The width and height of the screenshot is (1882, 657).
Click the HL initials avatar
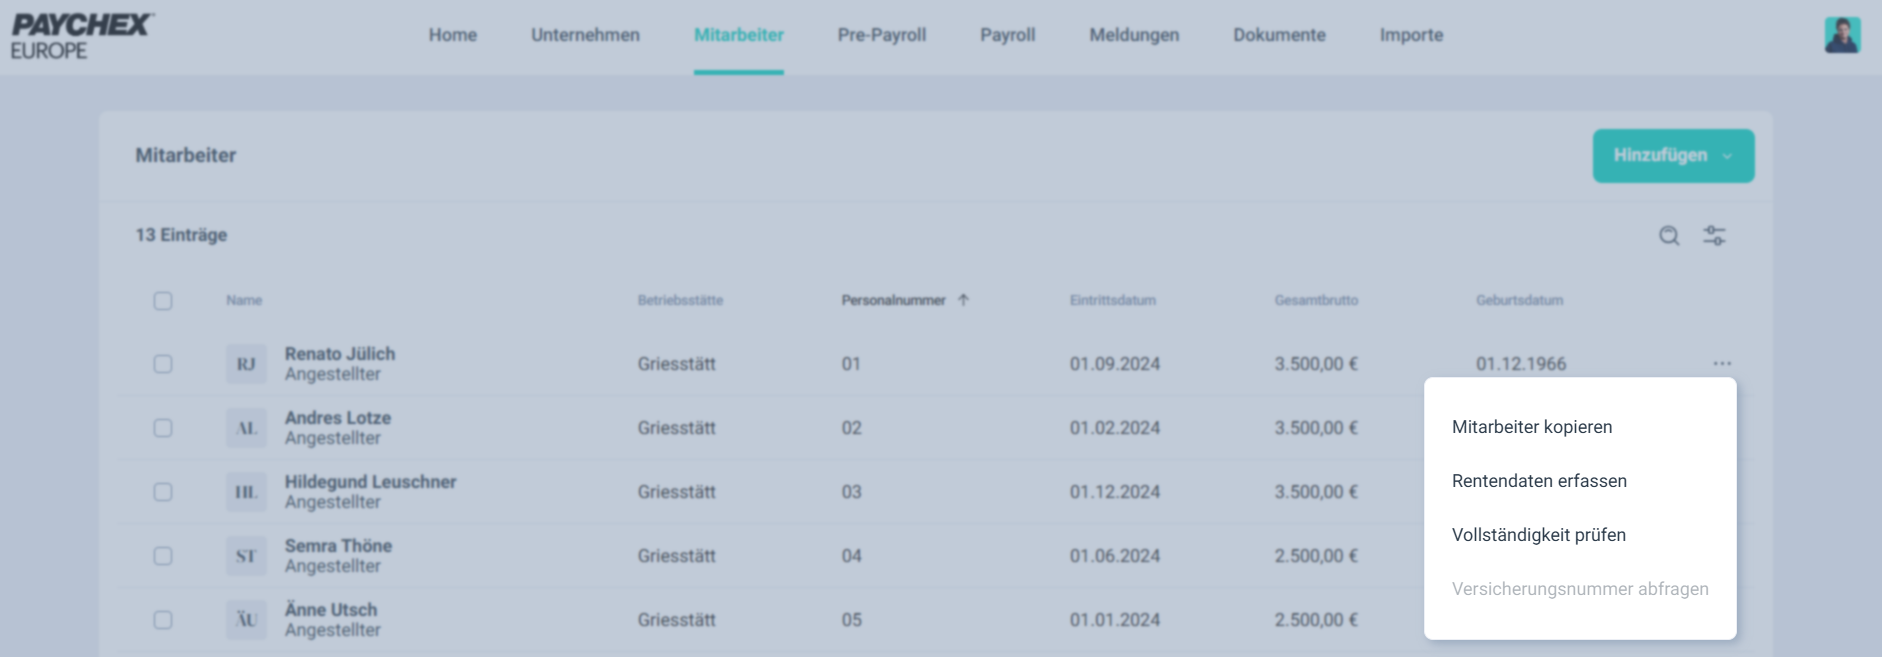[x=246, y=492]
